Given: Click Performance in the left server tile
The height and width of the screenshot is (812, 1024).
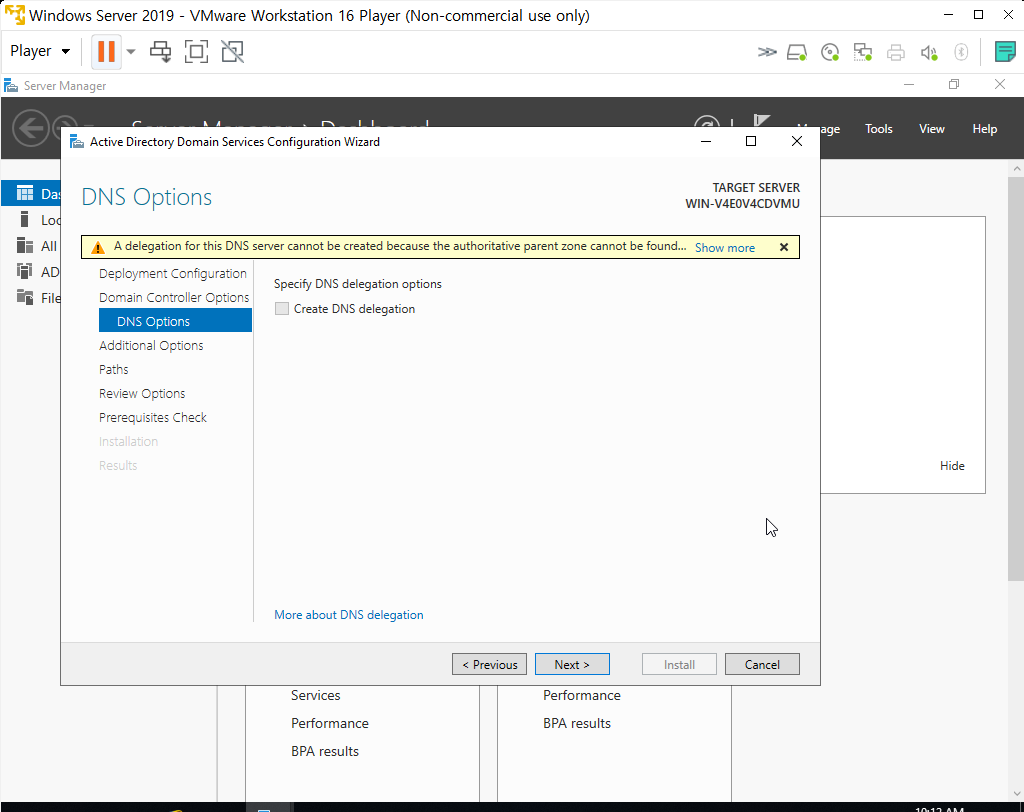Looking at the screenshot, I should click(x=330, y=723).
